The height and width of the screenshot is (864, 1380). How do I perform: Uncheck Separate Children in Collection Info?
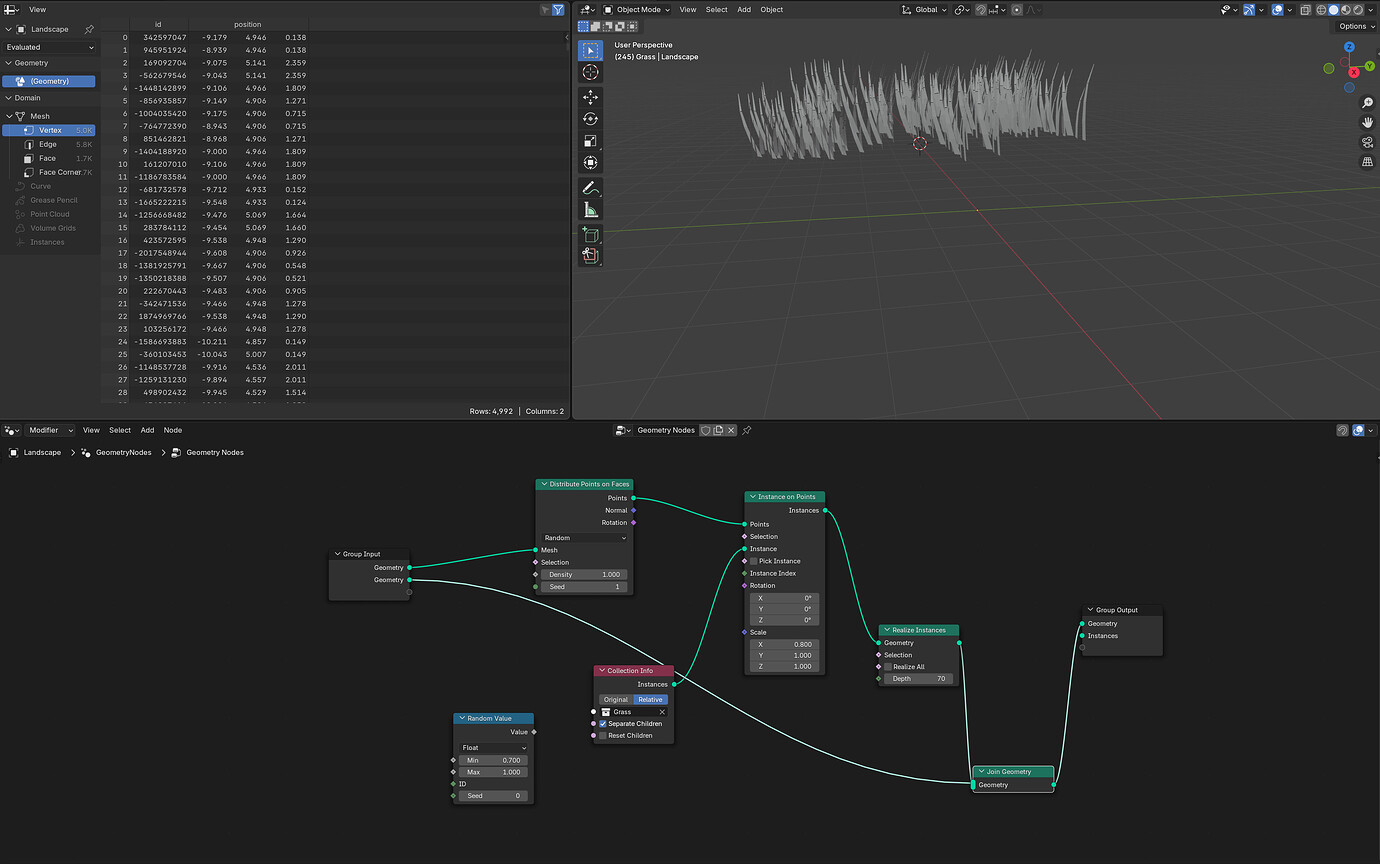click(x=603, y=723)
